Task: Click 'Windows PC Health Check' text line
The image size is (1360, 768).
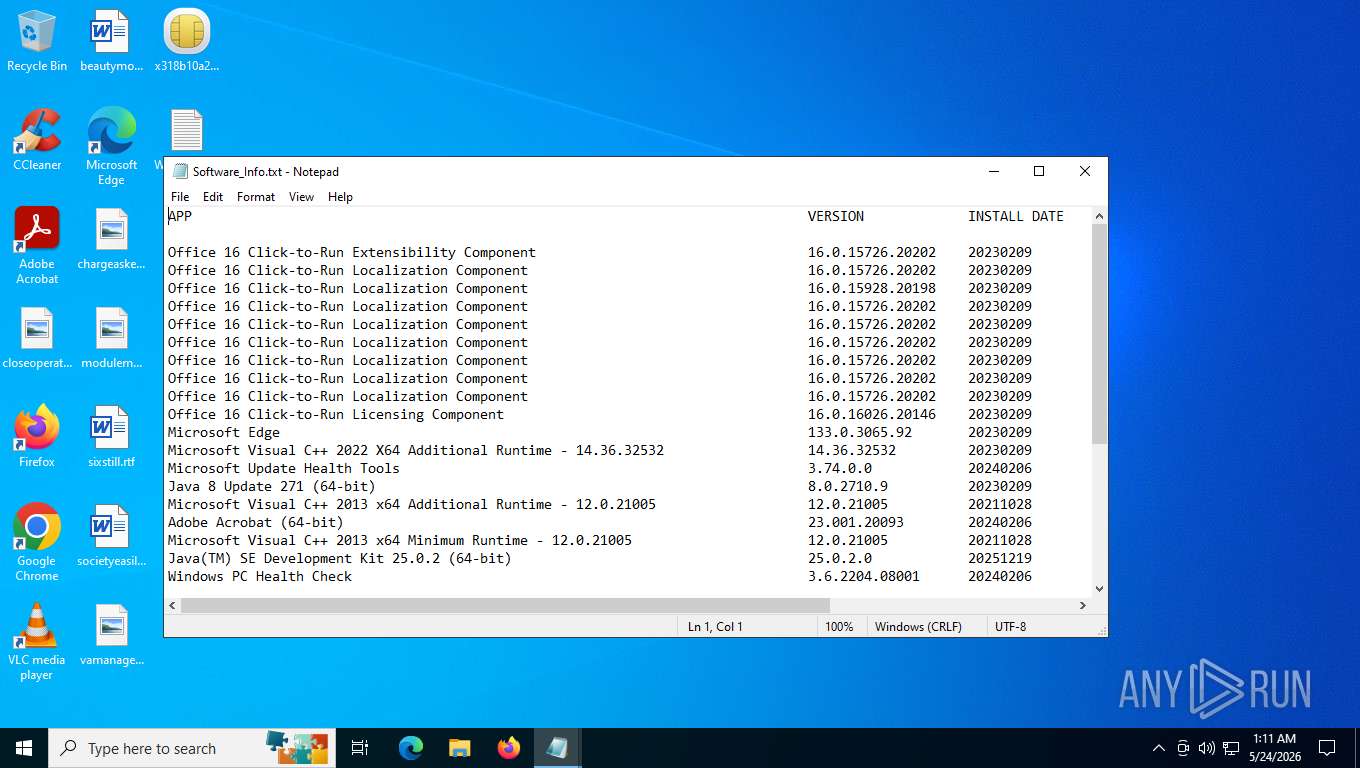Action: (x=260, y=576)
